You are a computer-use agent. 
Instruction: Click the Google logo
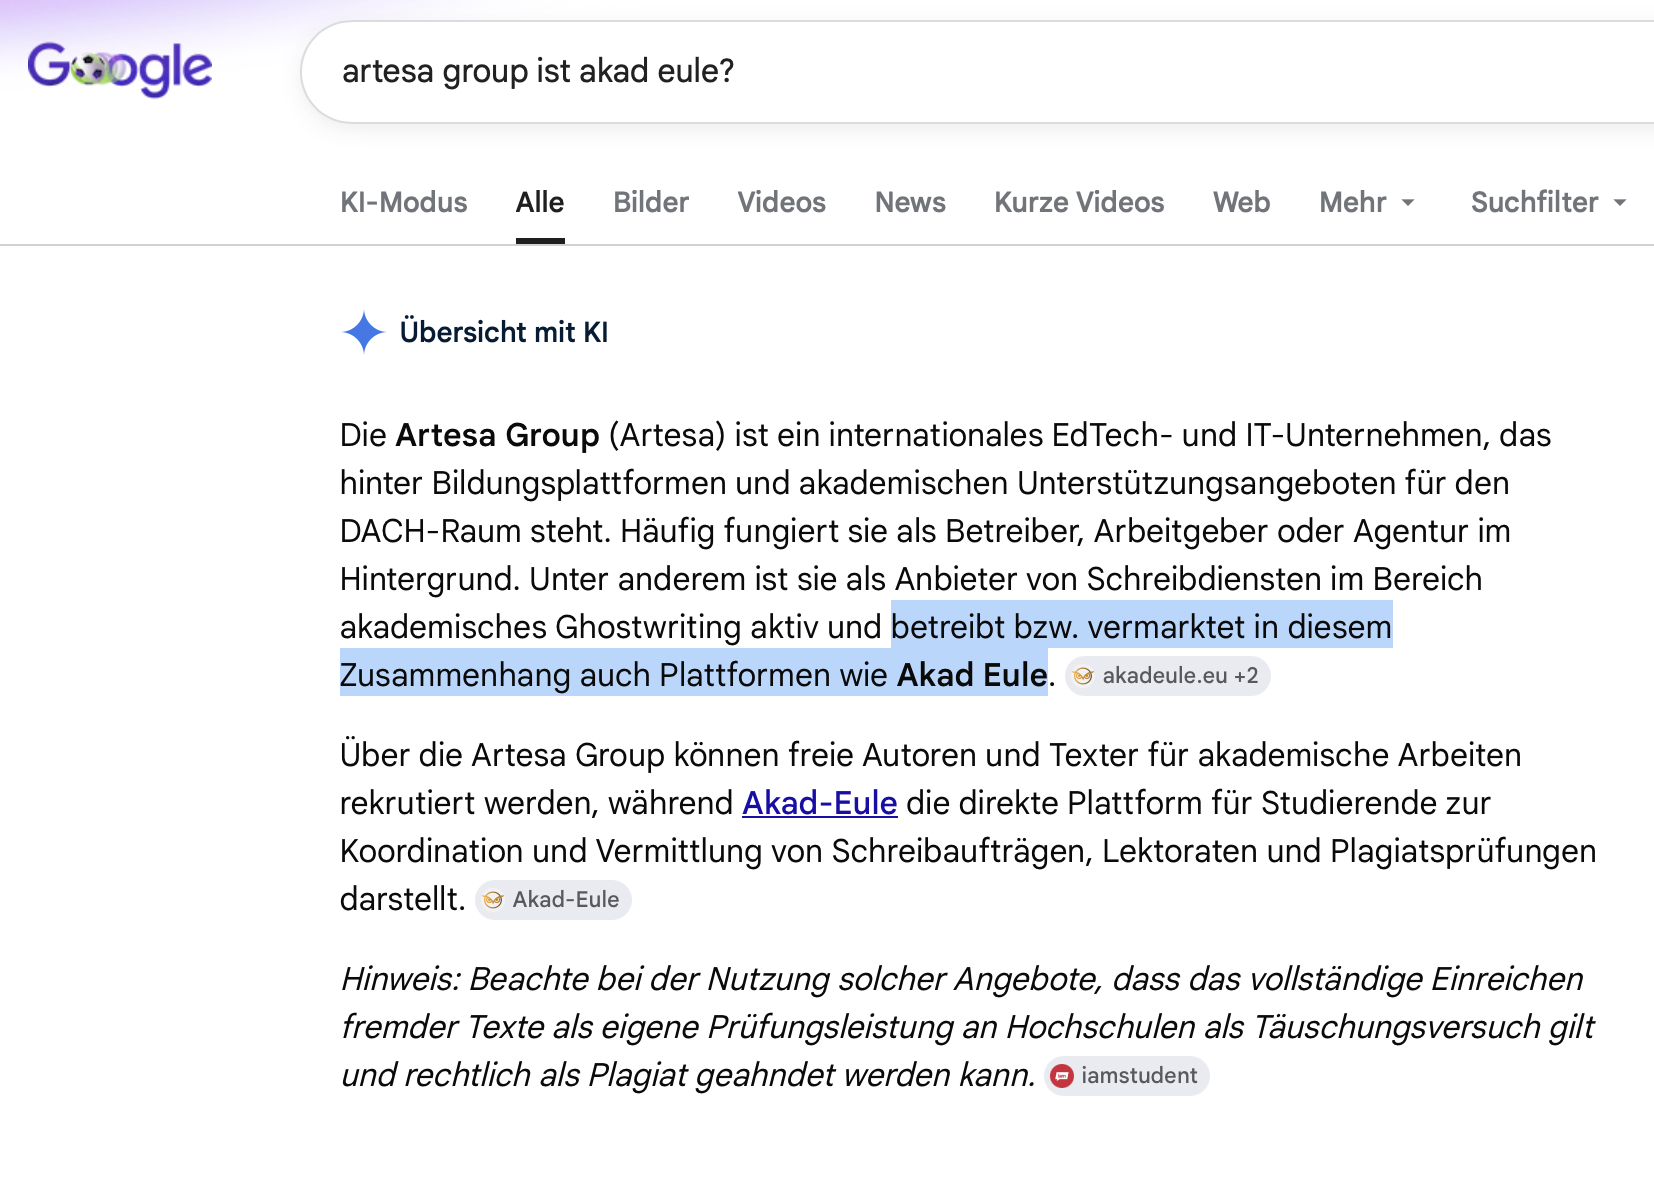120,69
